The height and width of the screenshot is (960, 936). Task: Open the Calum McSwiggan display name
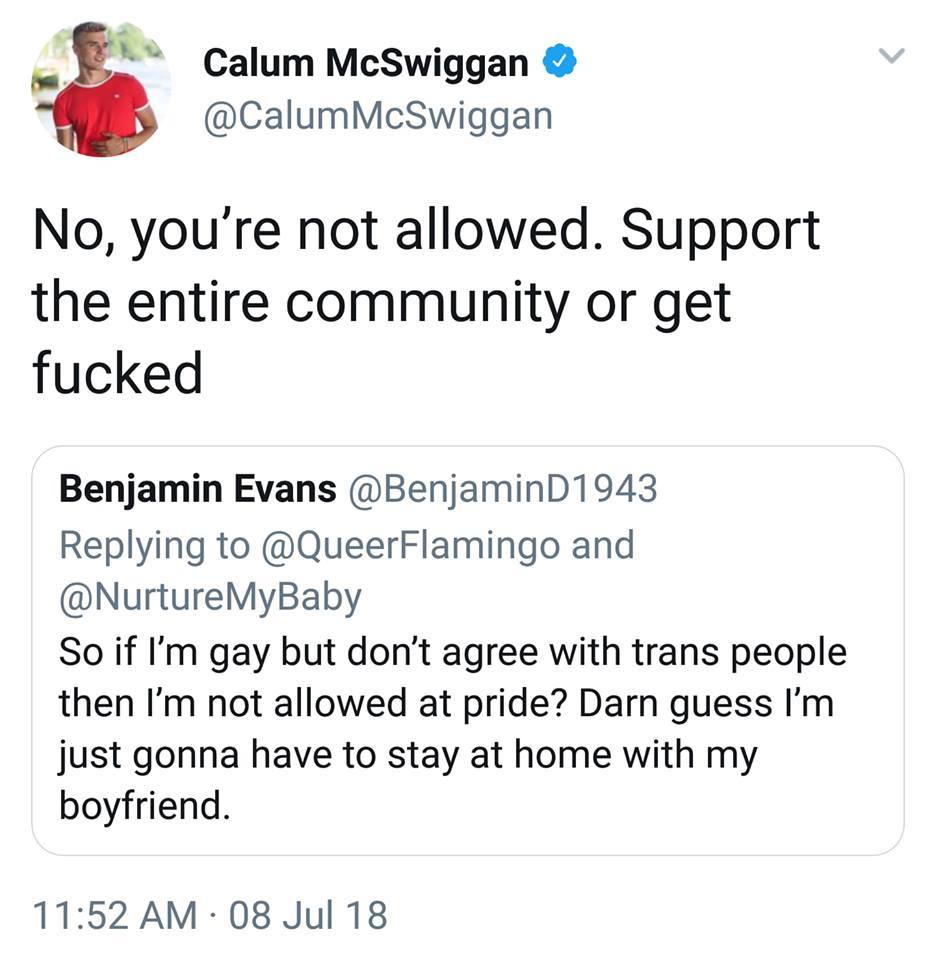[366, 64]
